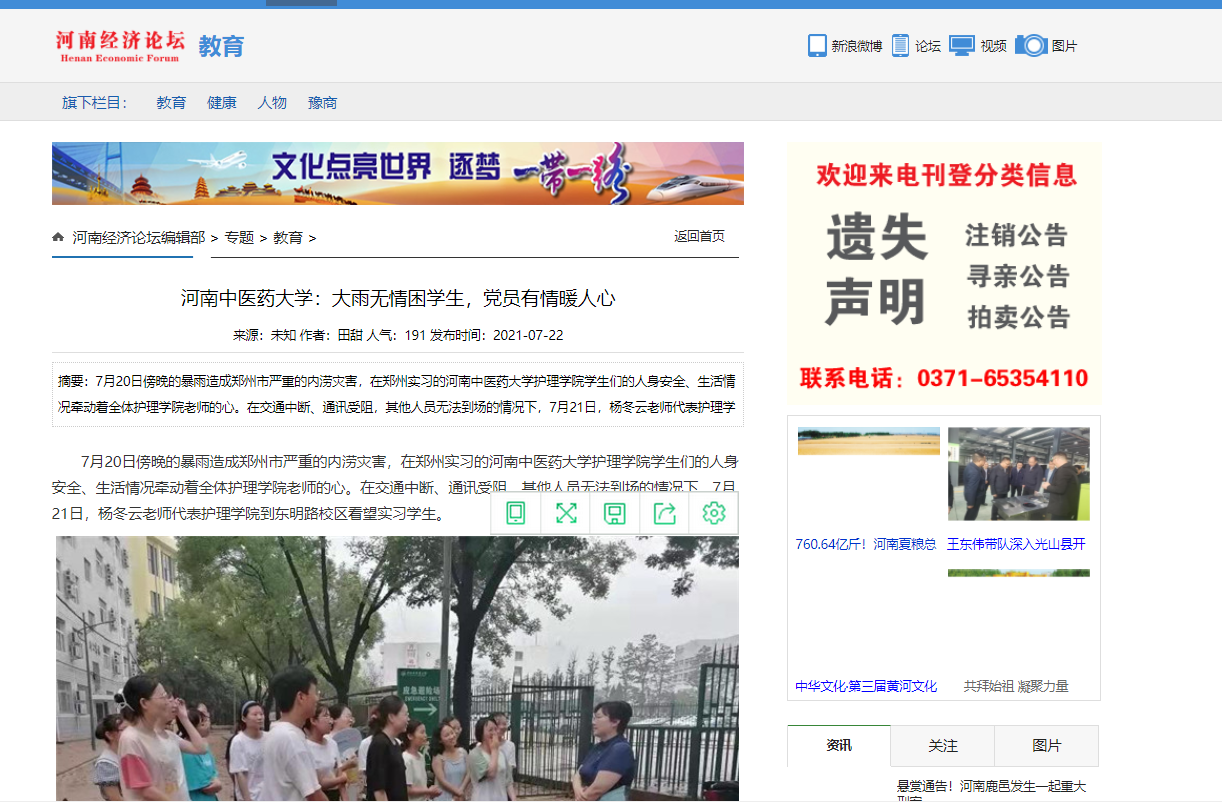
Task: Open the 健康 navigation menu item
Action: click(222, 102)
